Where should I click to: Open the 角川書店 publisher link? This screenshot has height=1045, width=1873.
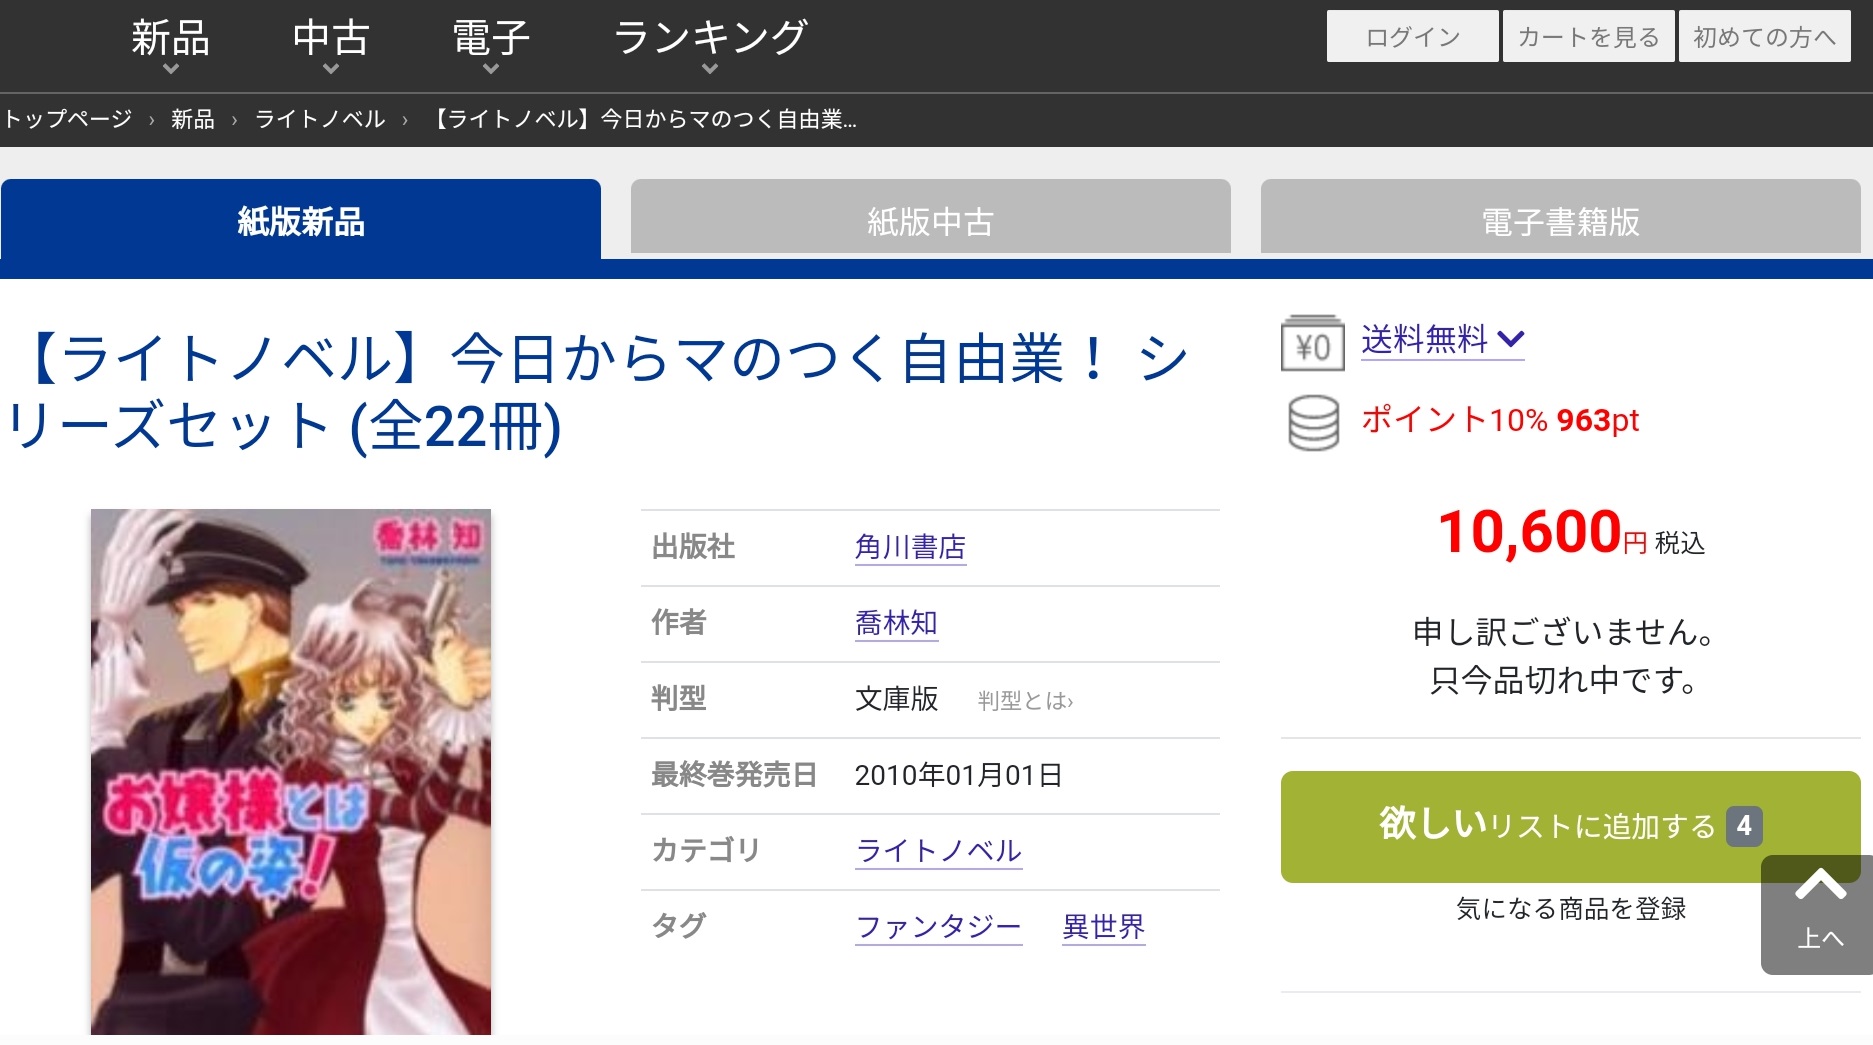pos(910,547)
